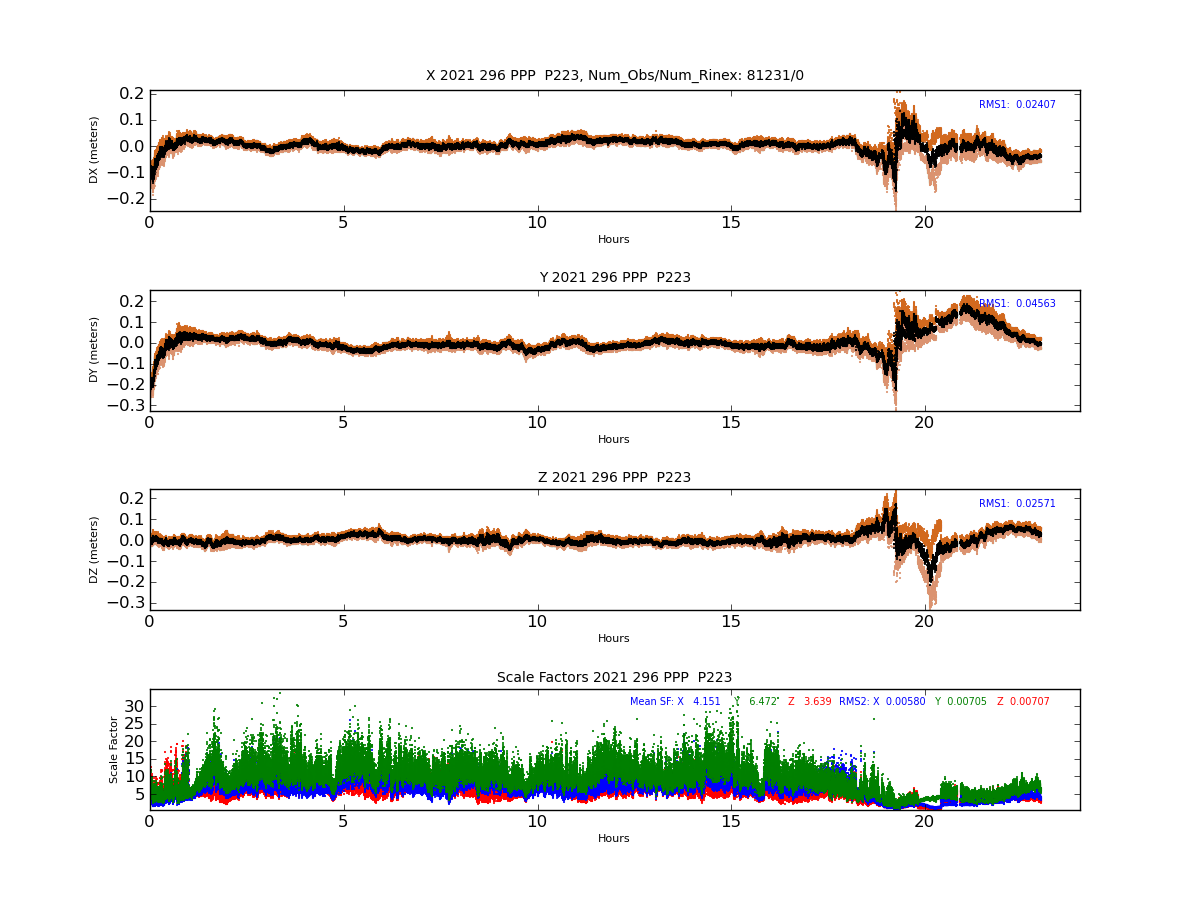Click the blue 'RMS2: X 0.00580' text
Viewport: 1200px width, 900px height.
point(882,702)
